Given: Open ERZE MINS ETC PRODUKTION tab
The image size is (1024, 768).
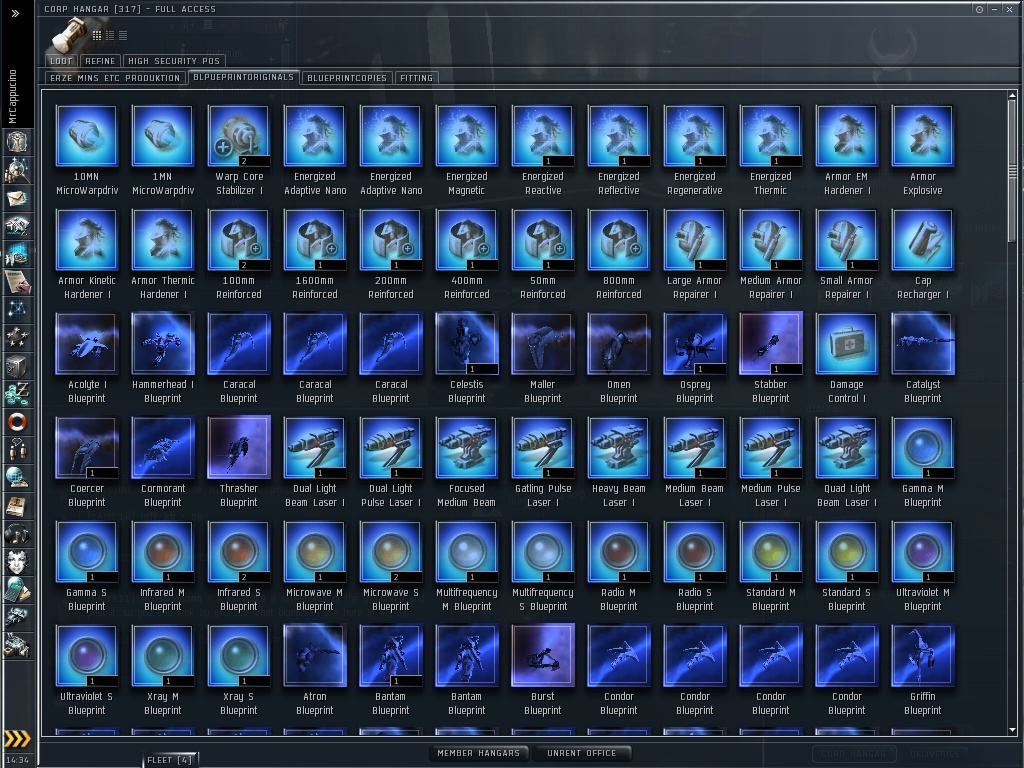Looking at the screenshot, I should tap(115, 78).
